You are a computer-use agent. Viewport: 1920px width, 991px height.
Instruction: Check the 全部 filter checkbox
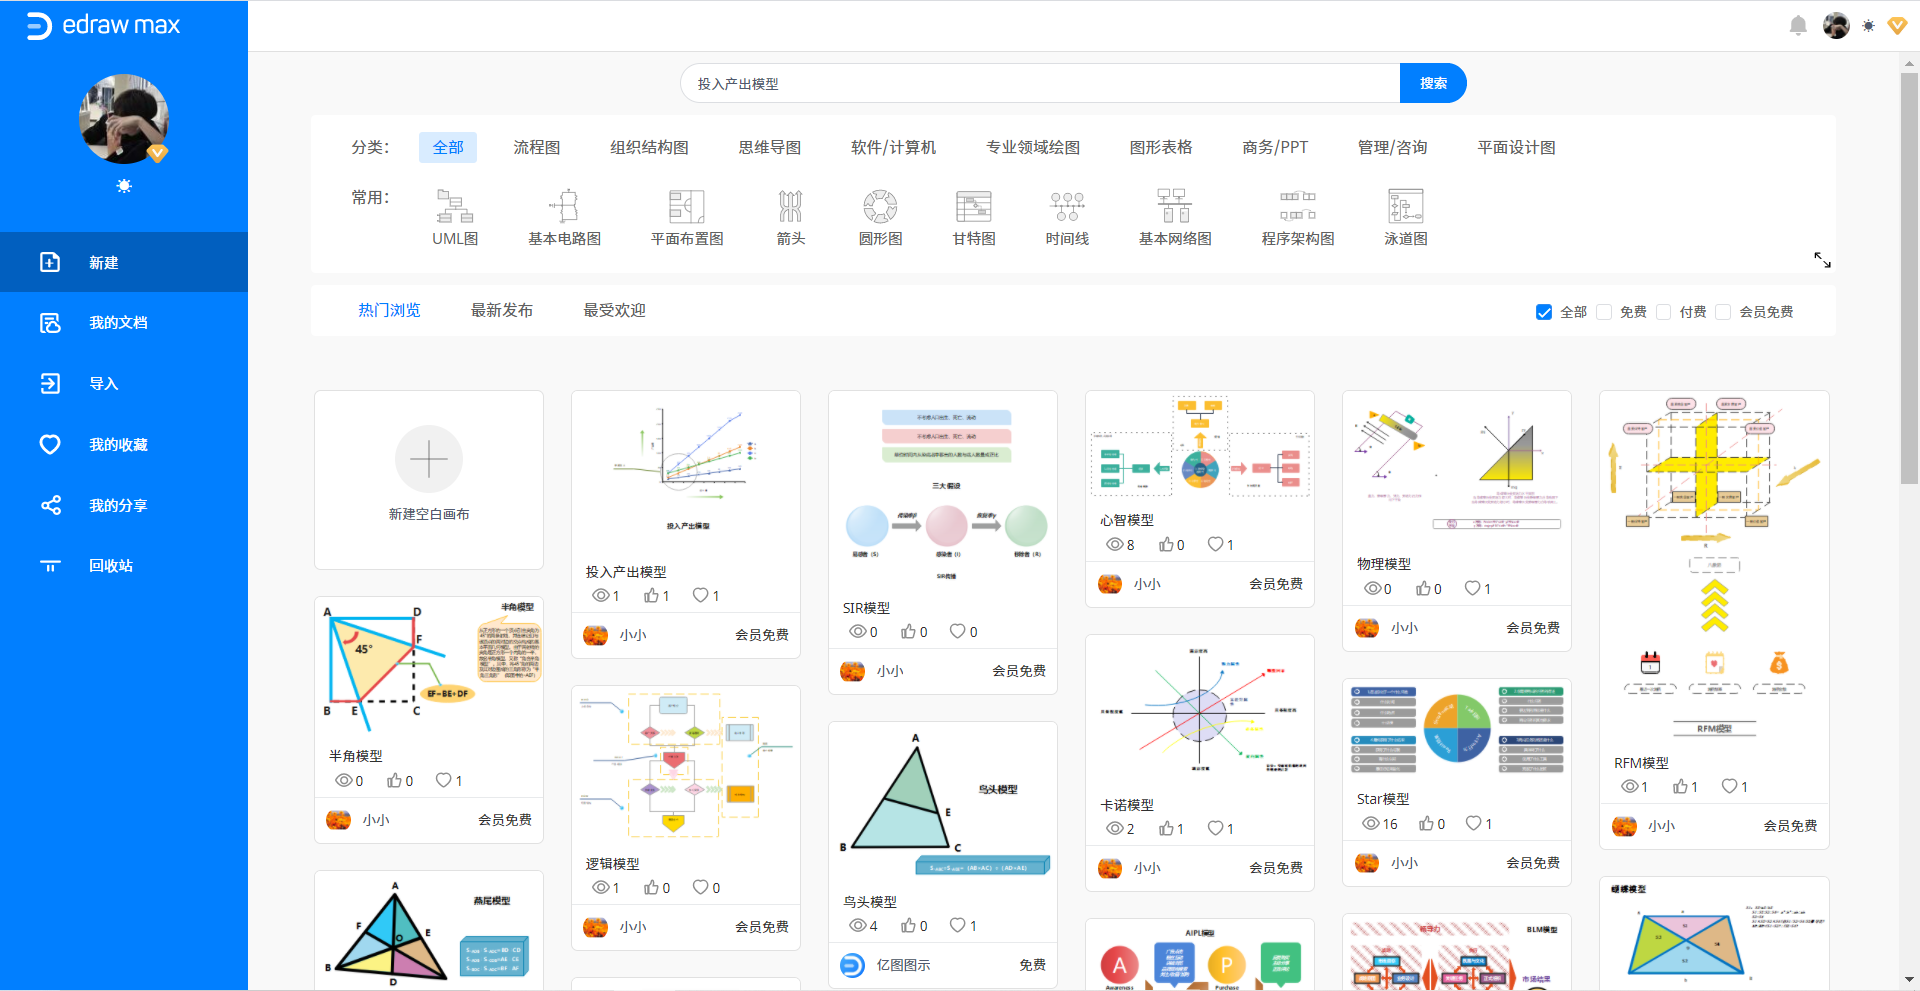click(x=1544, y=312)
